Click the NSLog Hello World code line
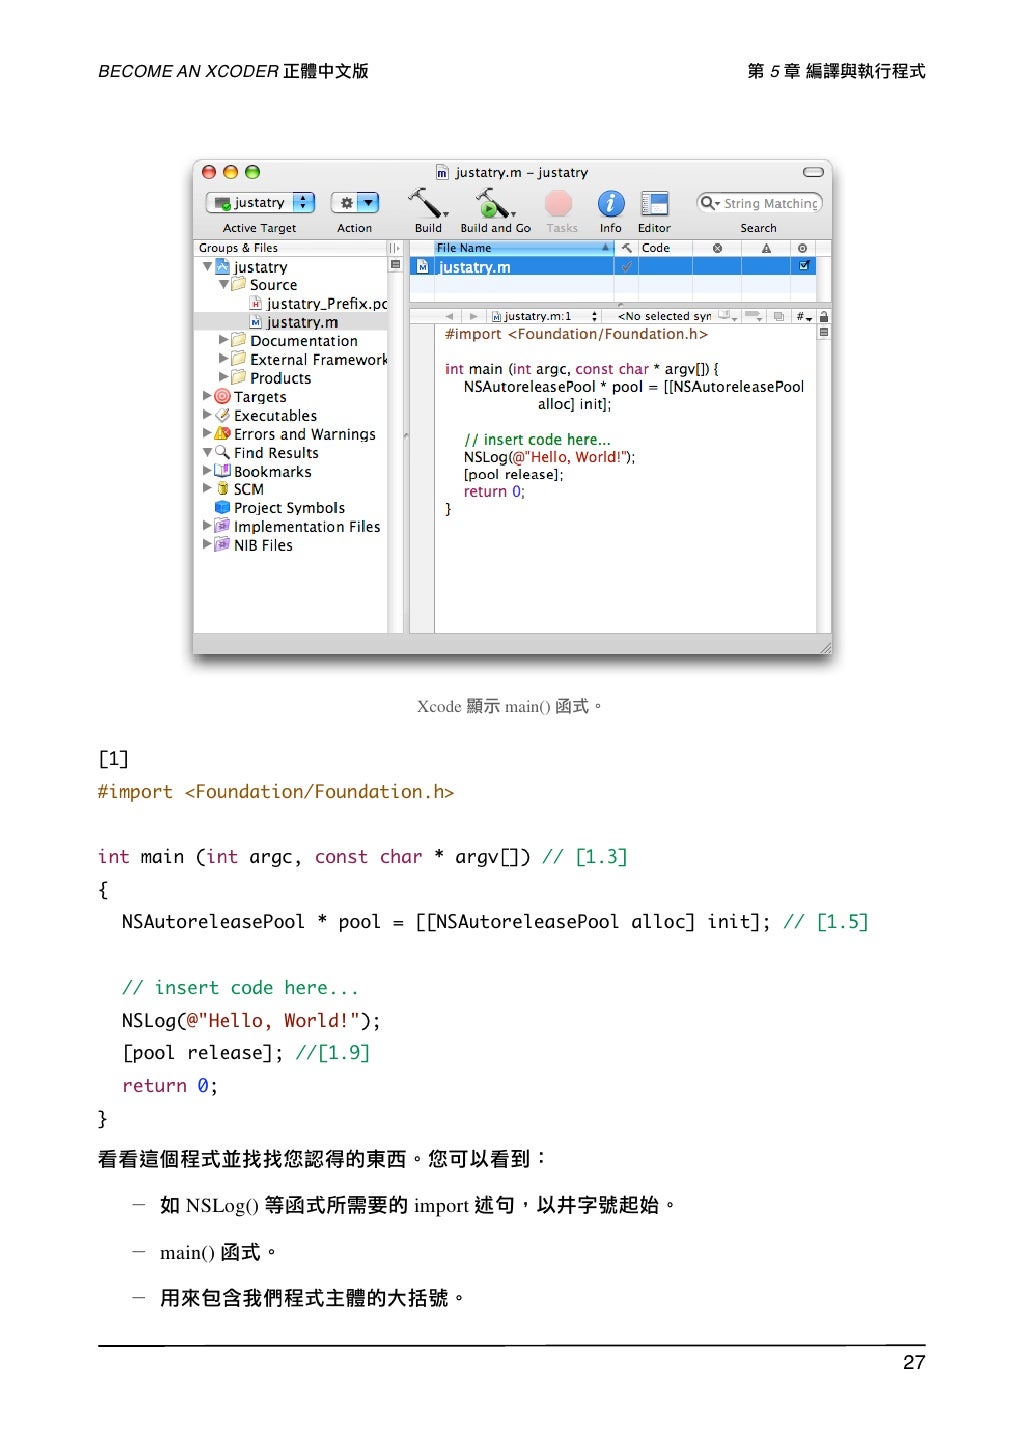 549,457
